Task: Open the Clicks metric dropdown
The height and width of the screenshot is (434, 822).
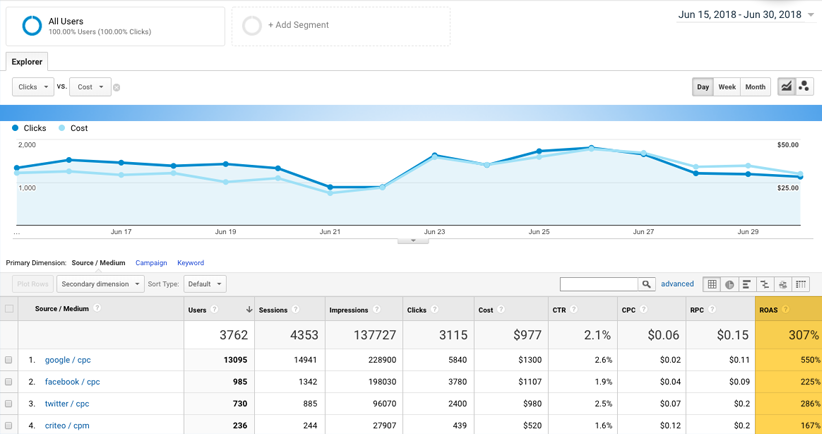Action: tap(33, 87)
